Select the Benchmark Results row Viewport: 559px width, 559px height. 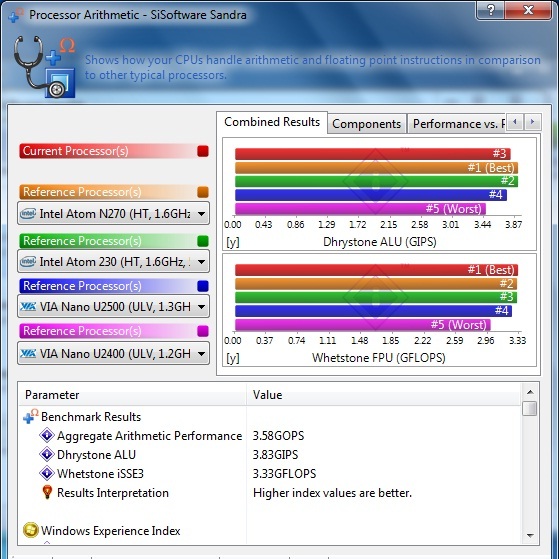pos(270,416)
